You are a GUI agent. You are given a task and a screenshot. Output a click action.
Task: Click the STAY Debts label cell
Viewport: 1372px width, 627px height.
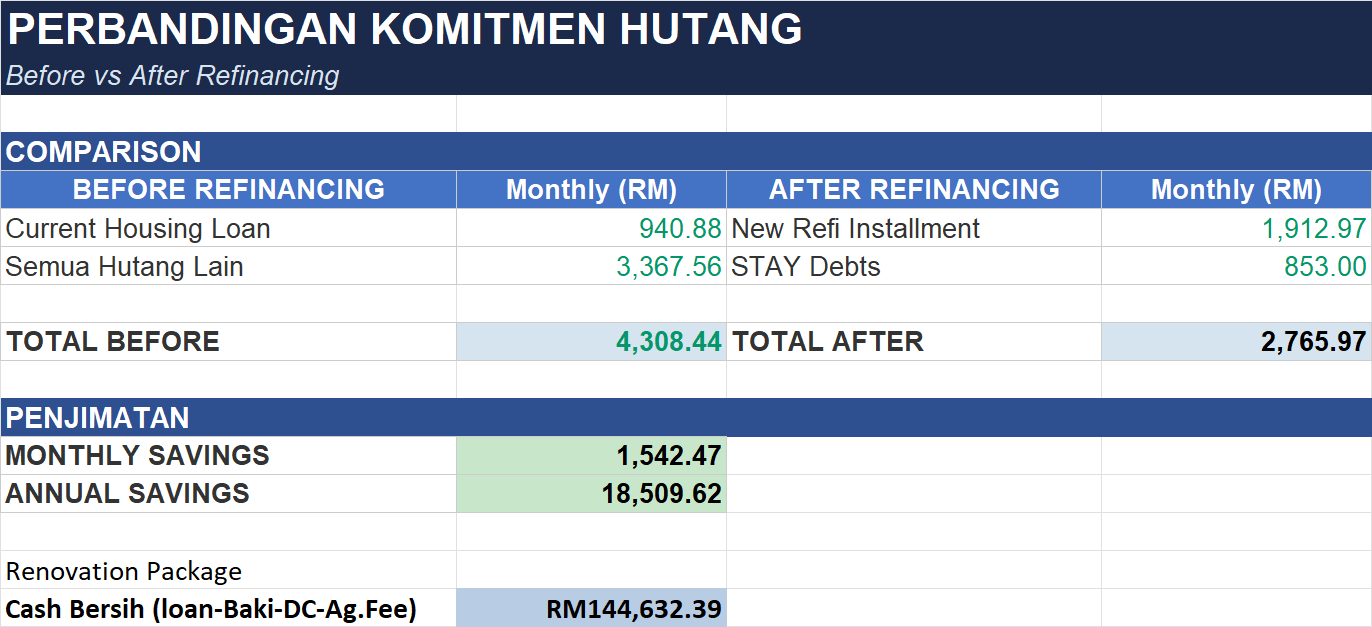[914, 266]
